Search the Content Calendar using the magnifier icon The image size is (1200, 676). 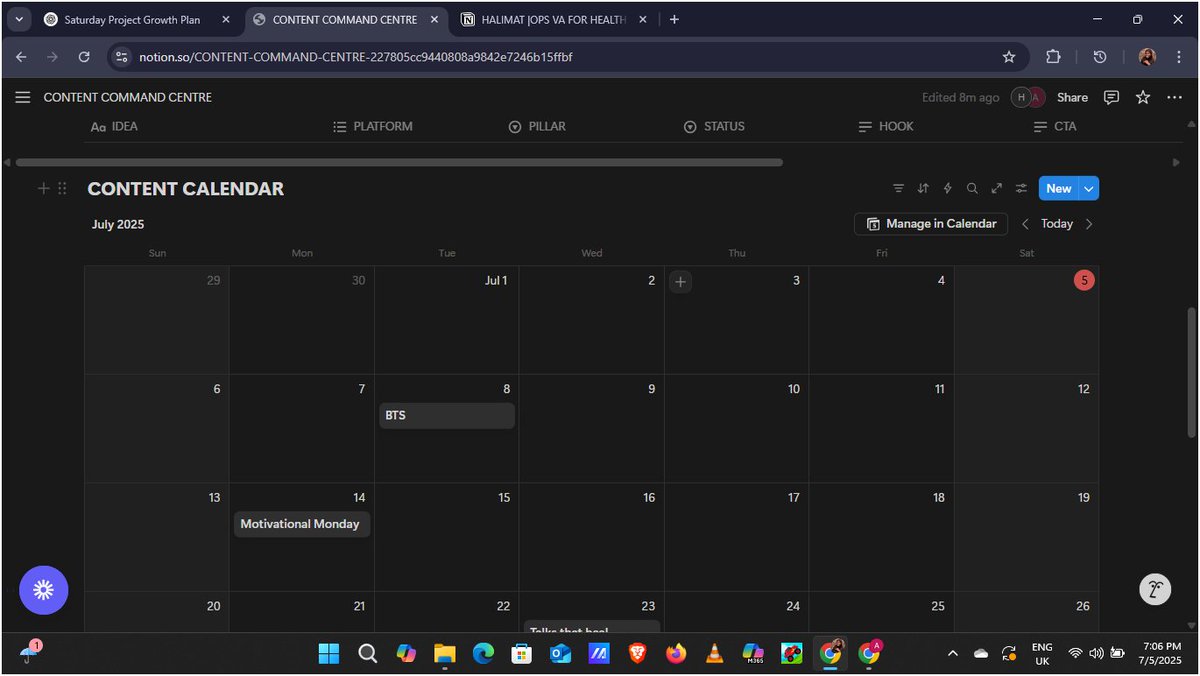pyautogui.click(x=971, y=188)
